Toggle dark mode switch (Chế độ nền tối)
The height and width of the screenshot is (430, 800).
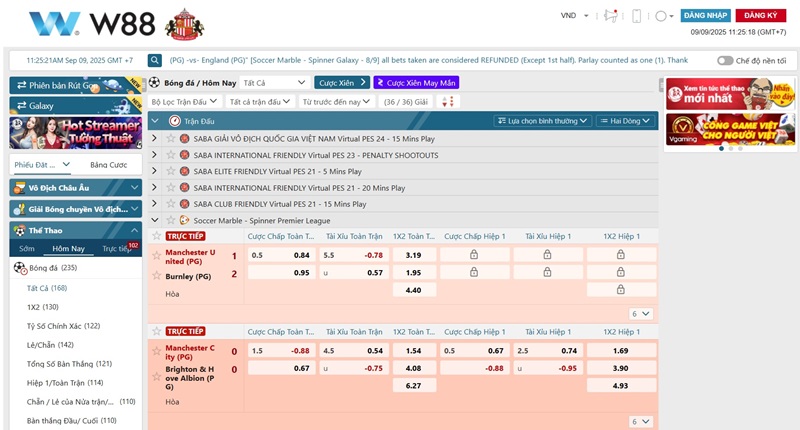click(x=724, y=60)
